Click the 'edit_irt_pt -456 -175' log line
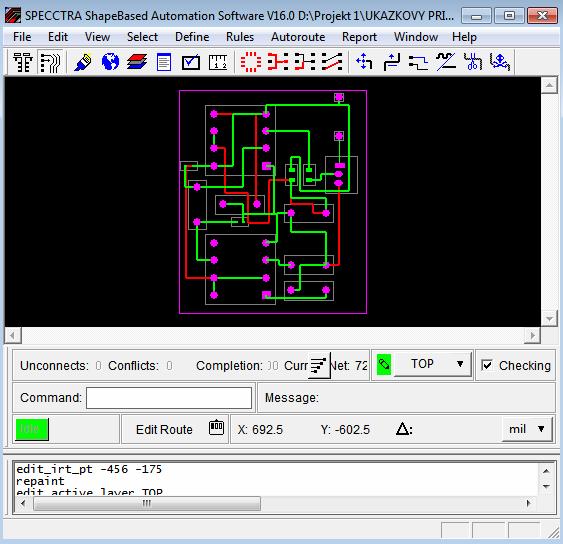 89,469
